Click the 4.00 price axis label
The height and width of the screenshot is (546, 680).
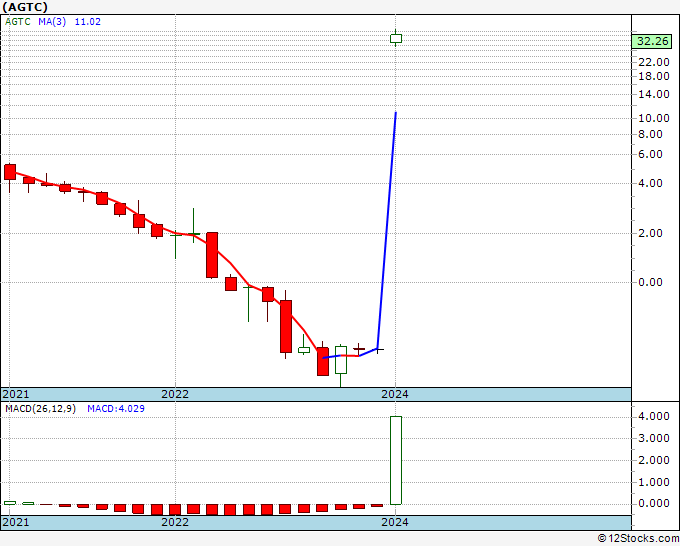click(651, 183)
